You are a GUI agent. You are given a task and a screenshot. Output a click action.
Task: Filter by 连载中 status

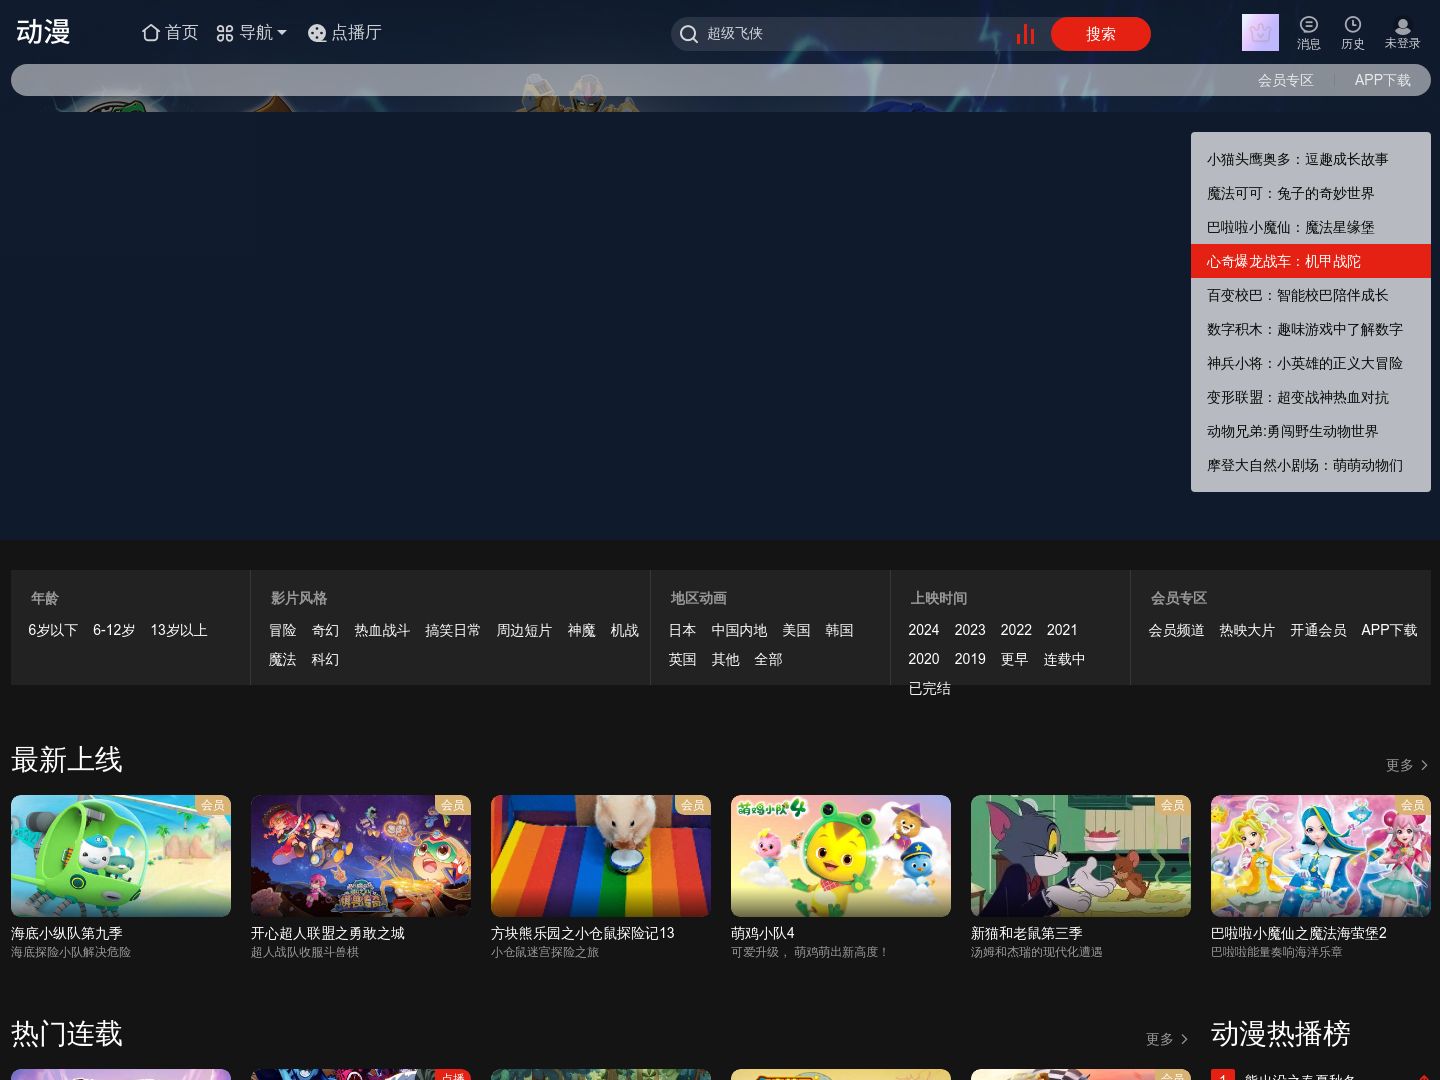tap(1065, 659)
